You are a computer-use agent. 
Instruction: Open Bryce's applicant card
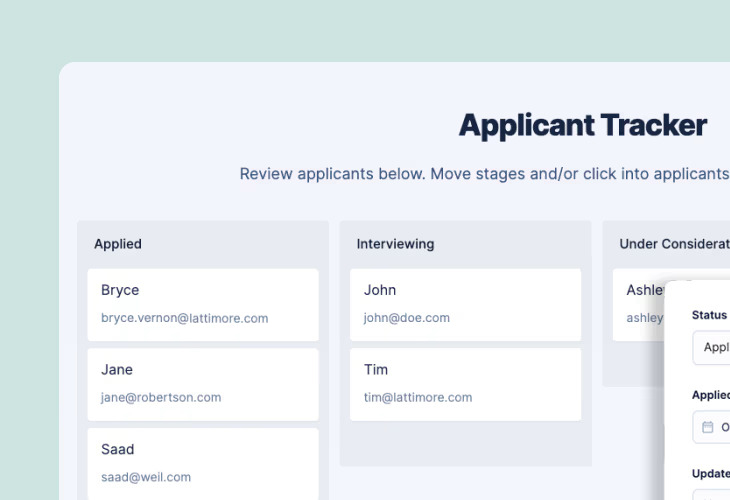(x=203, y=304)
